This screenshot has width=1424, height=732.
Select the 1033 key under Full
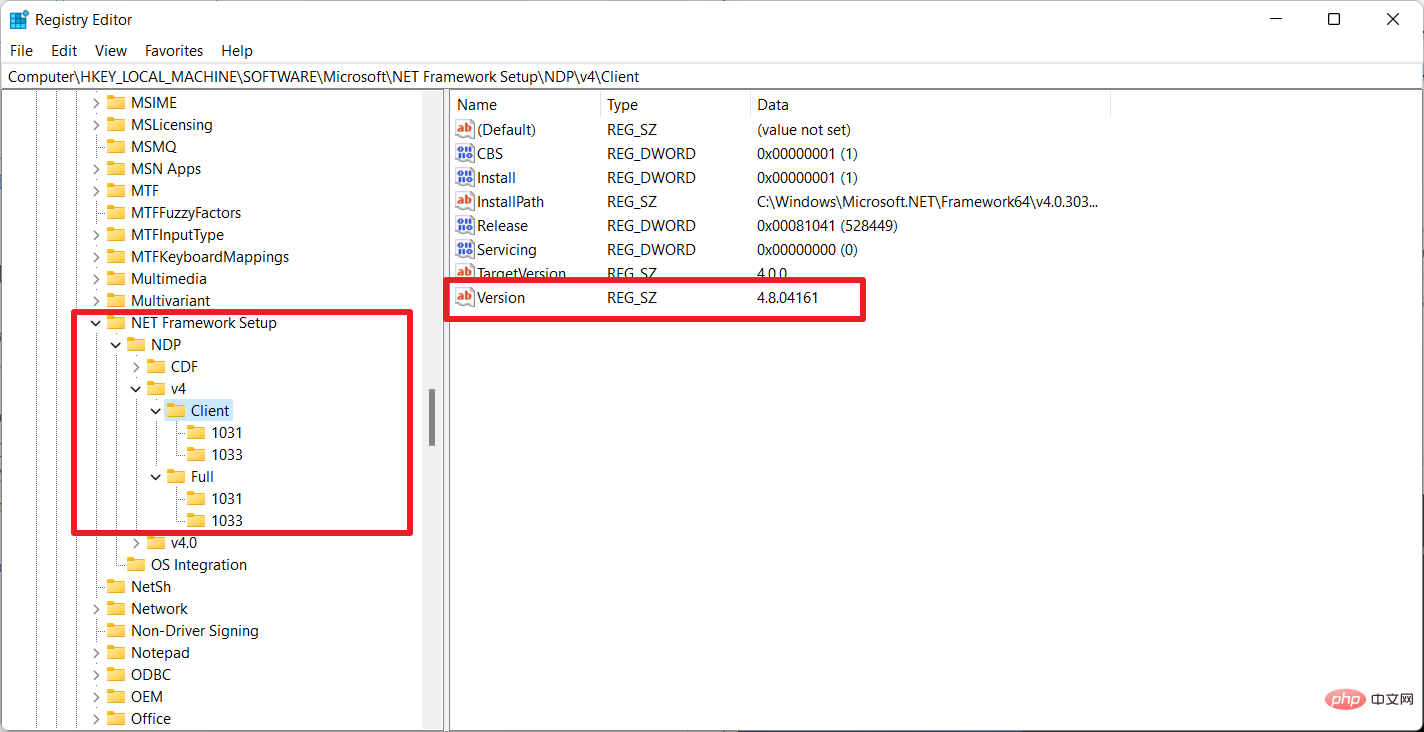pos(227,520)
